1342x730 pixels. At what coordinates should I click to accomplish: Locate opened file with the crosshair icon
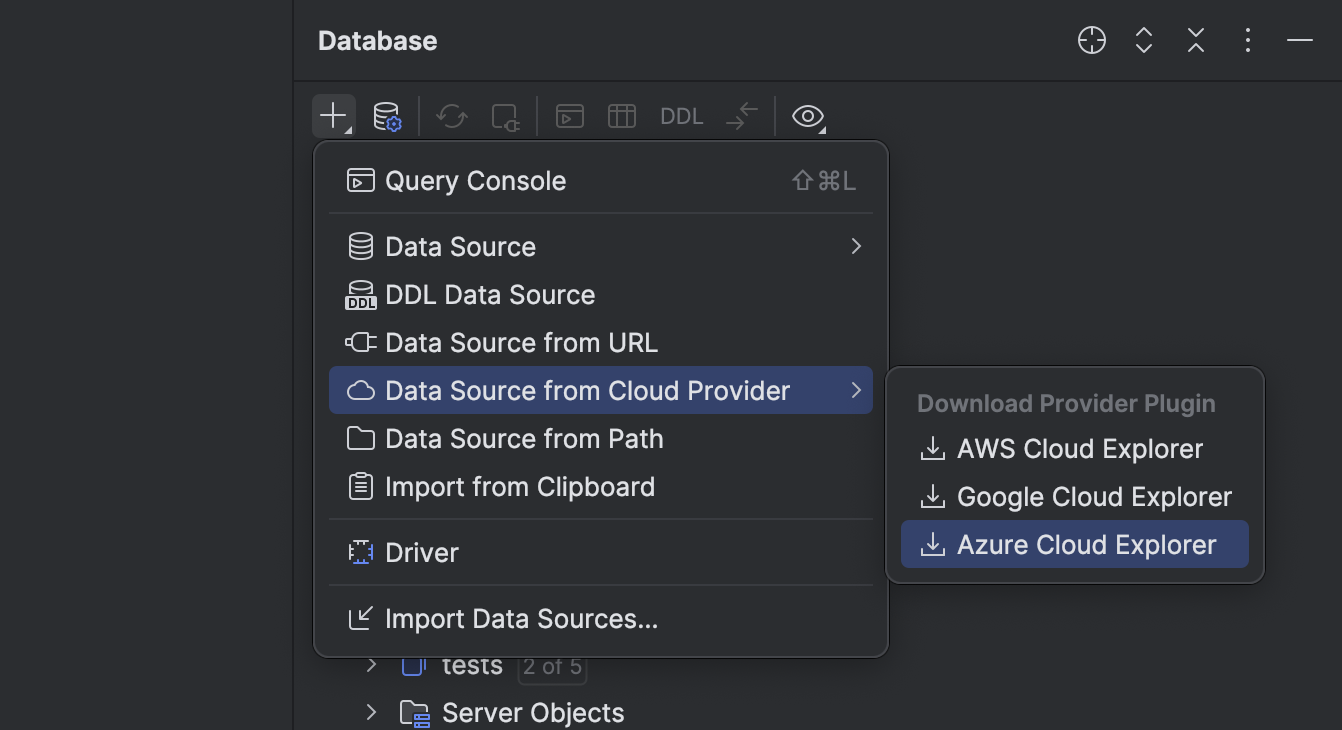click(1091, 40)
